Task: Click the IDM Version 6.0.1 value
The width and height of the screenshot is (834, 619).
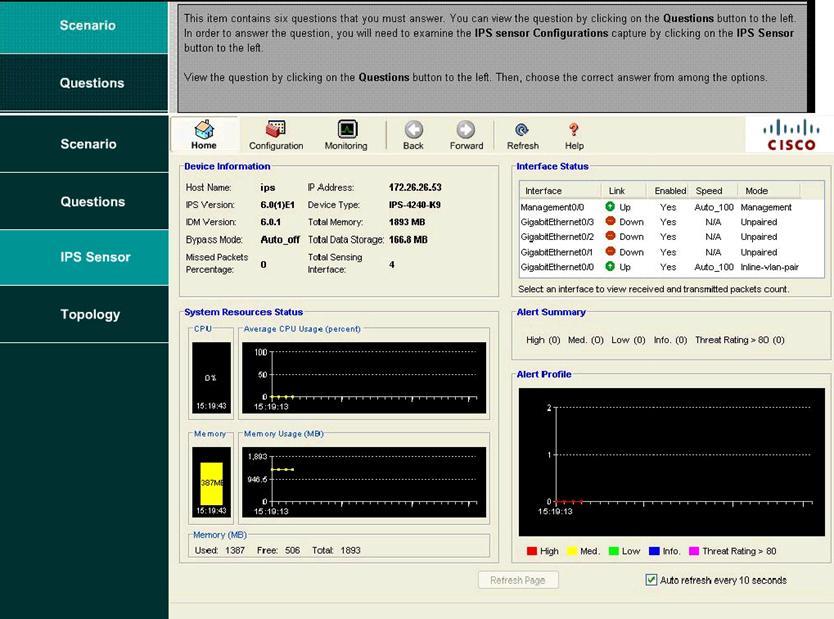Action: (x=271, y=222)
